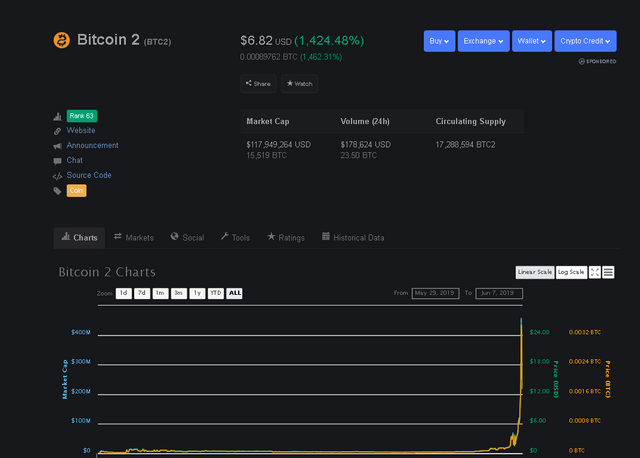View the Source Code link
Screen dimensions: 640x458
[x=89, y=175]
